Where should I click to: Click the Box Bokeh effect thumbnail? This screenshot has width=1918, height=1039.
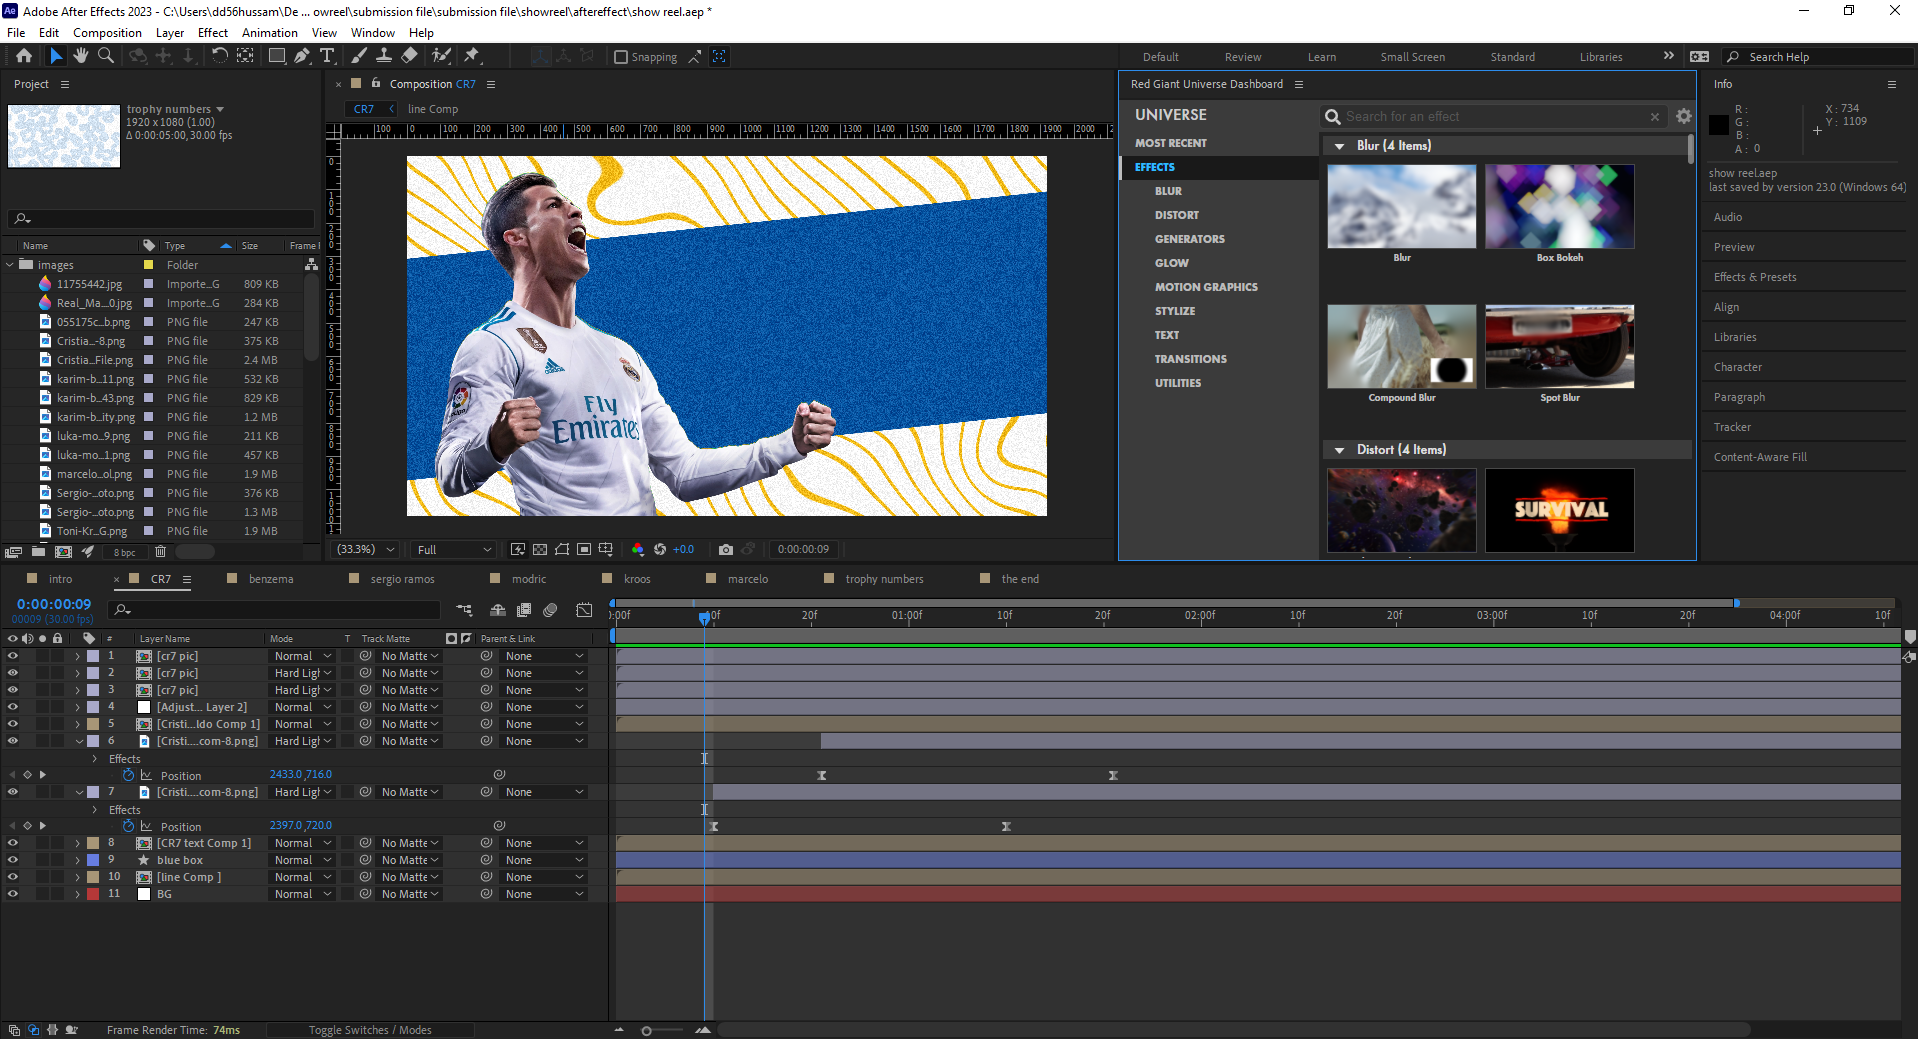[x=1559, y=207]
